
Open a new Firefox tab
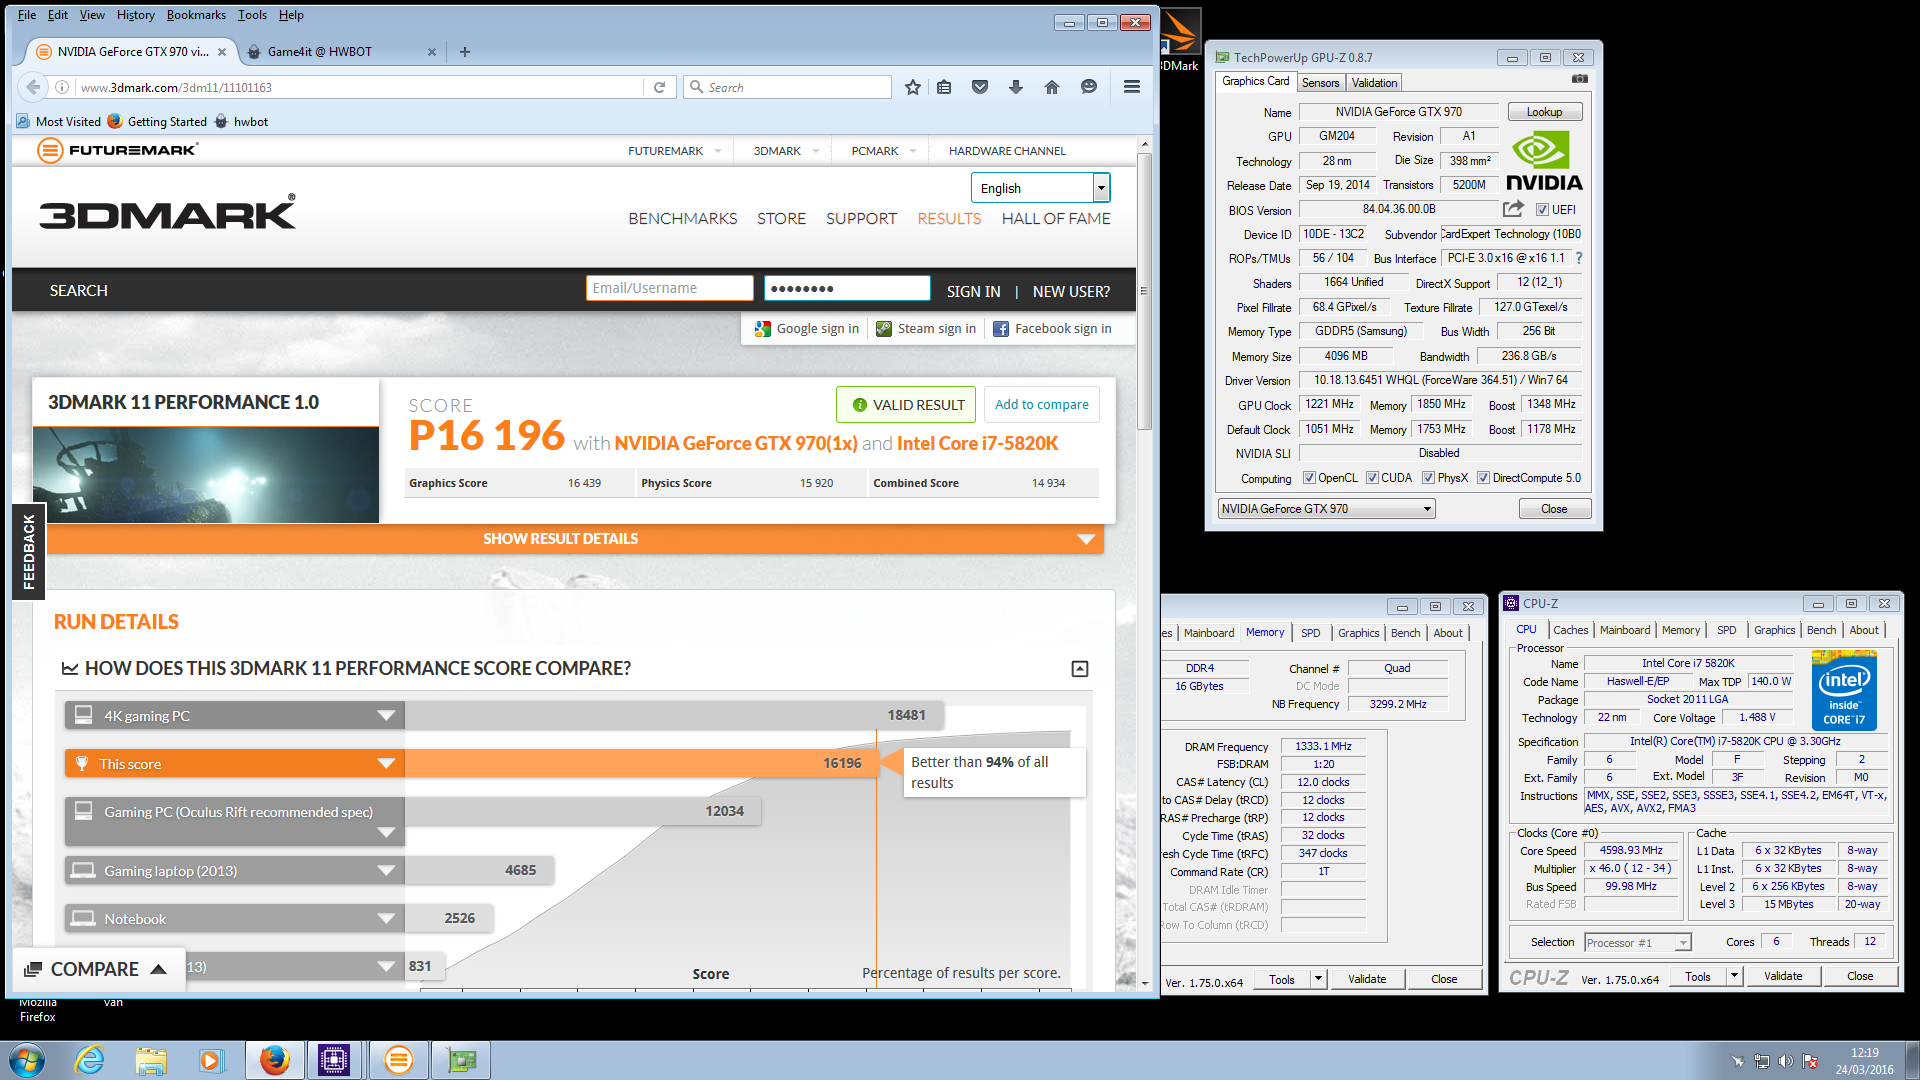[465, 52]
